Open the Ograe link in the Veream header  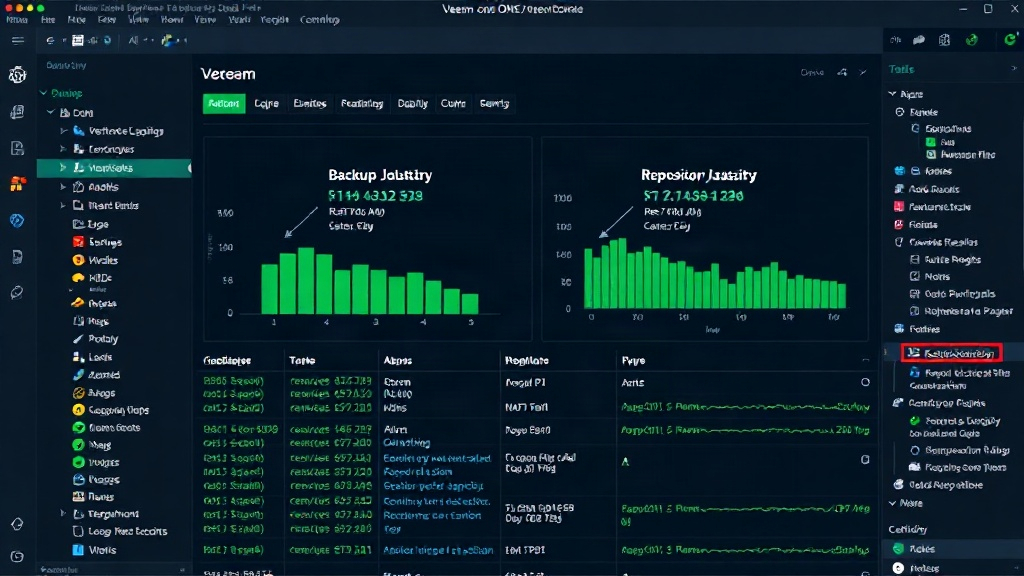point(812,72)
